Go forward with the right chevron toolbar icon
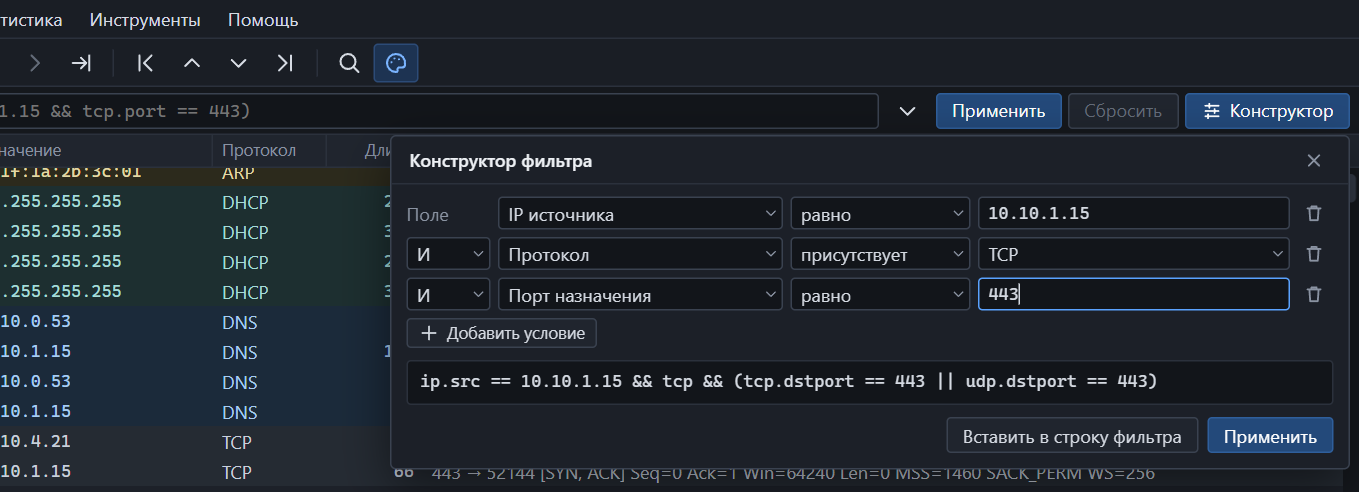This screenshot has height=492, width=1359. tap(36, 63)
